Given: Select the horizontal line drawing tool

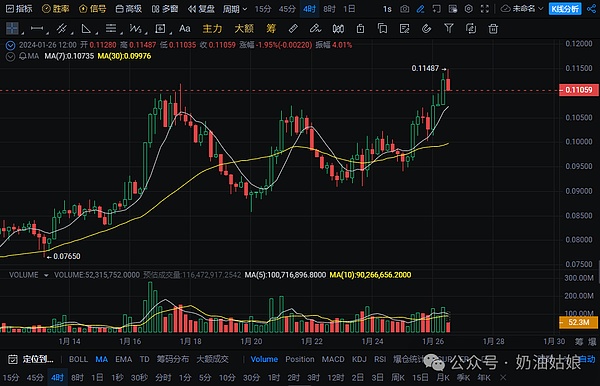Looking at the screenshot, I should pos(37,28).
